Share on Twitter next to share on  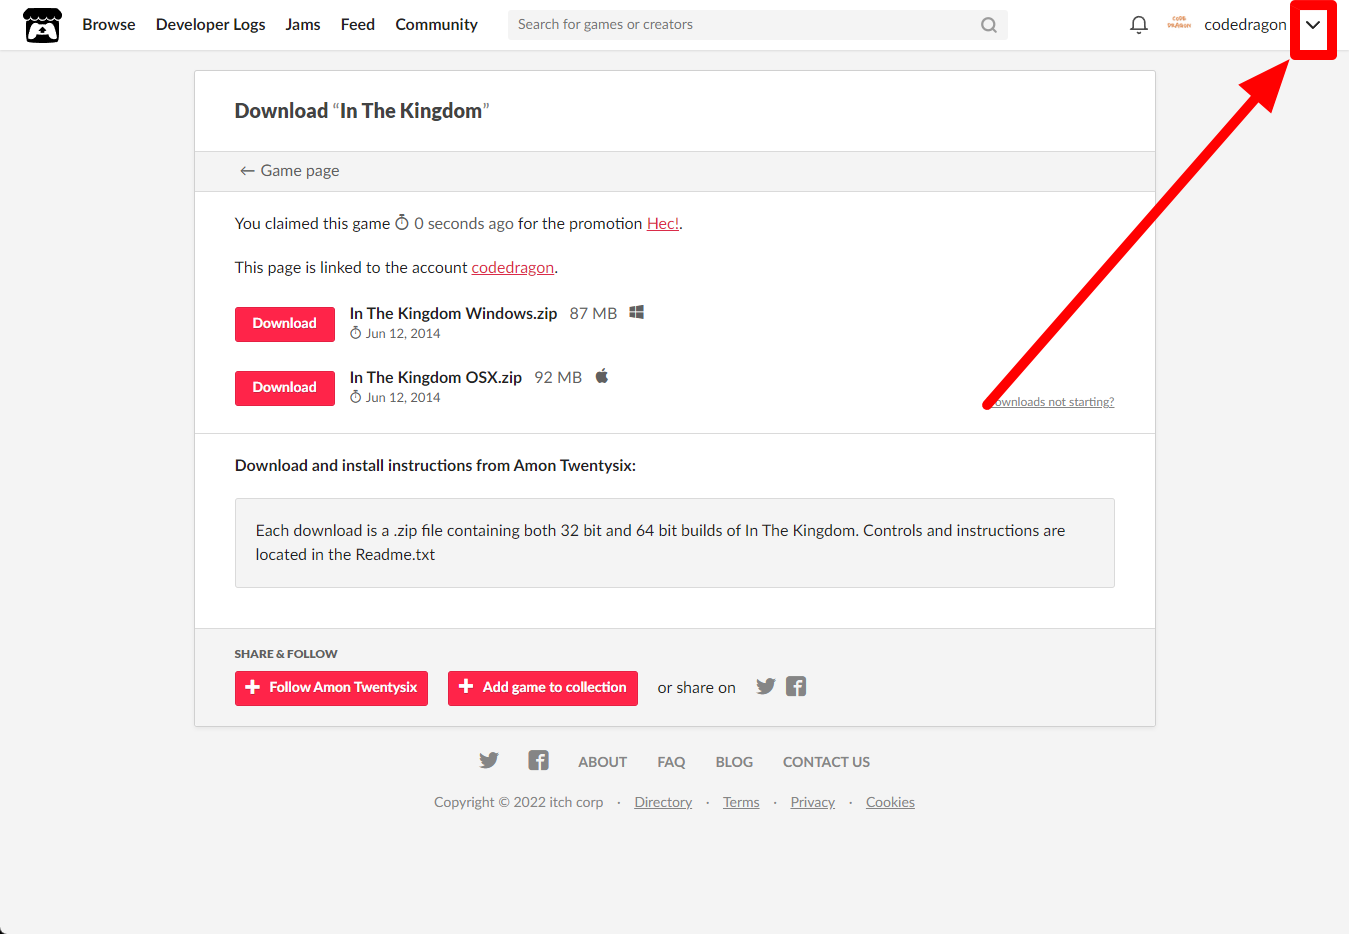tap(766, 687)
